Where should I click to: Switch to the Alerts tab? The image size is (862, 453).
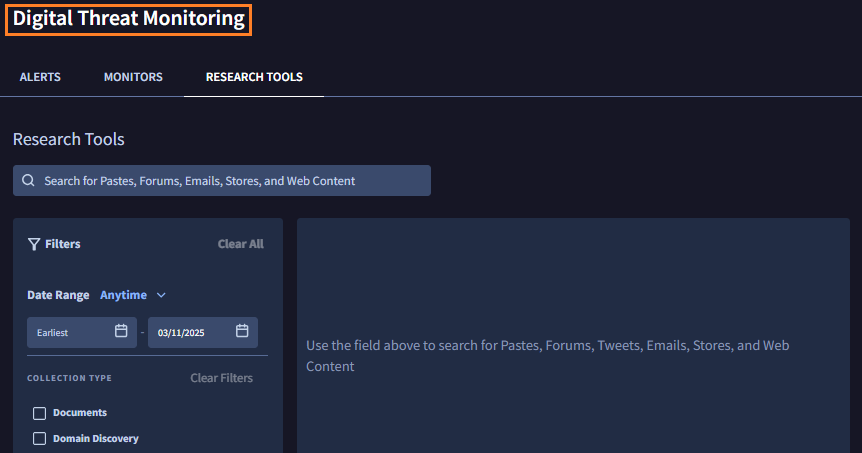click(x=40, y=77)
